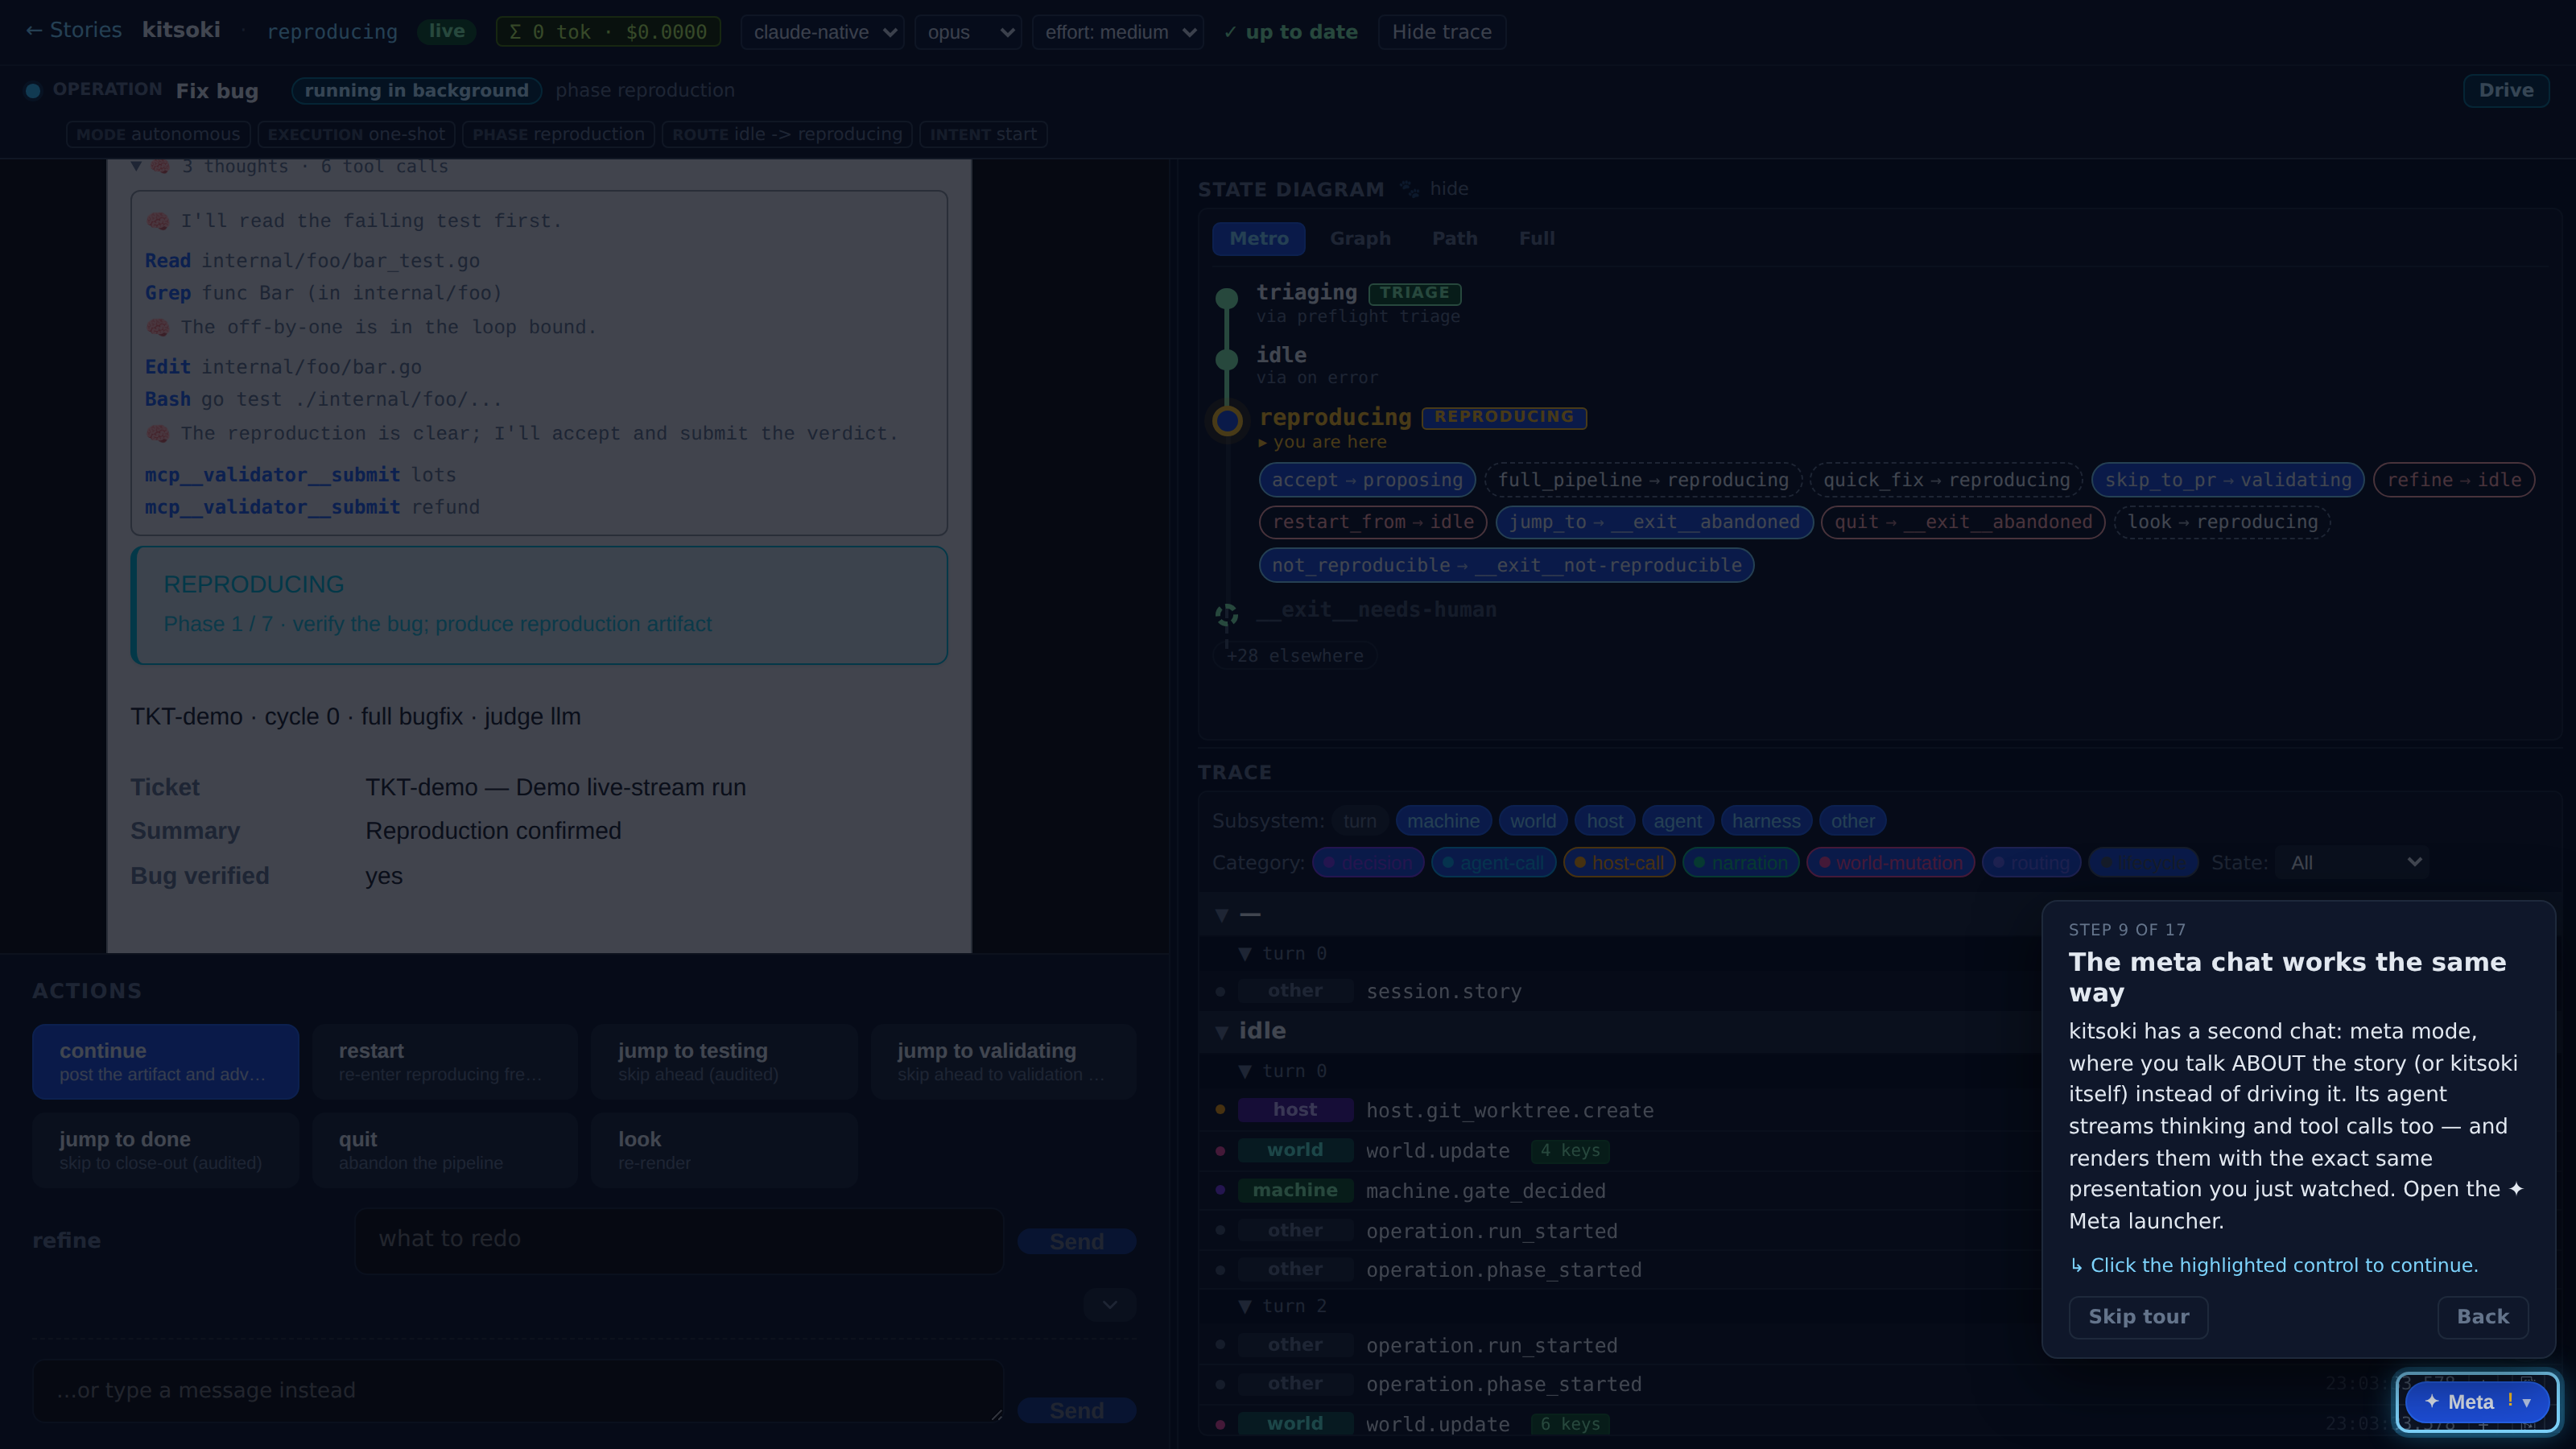Select refine → idle transition

tap(2454, 480)
